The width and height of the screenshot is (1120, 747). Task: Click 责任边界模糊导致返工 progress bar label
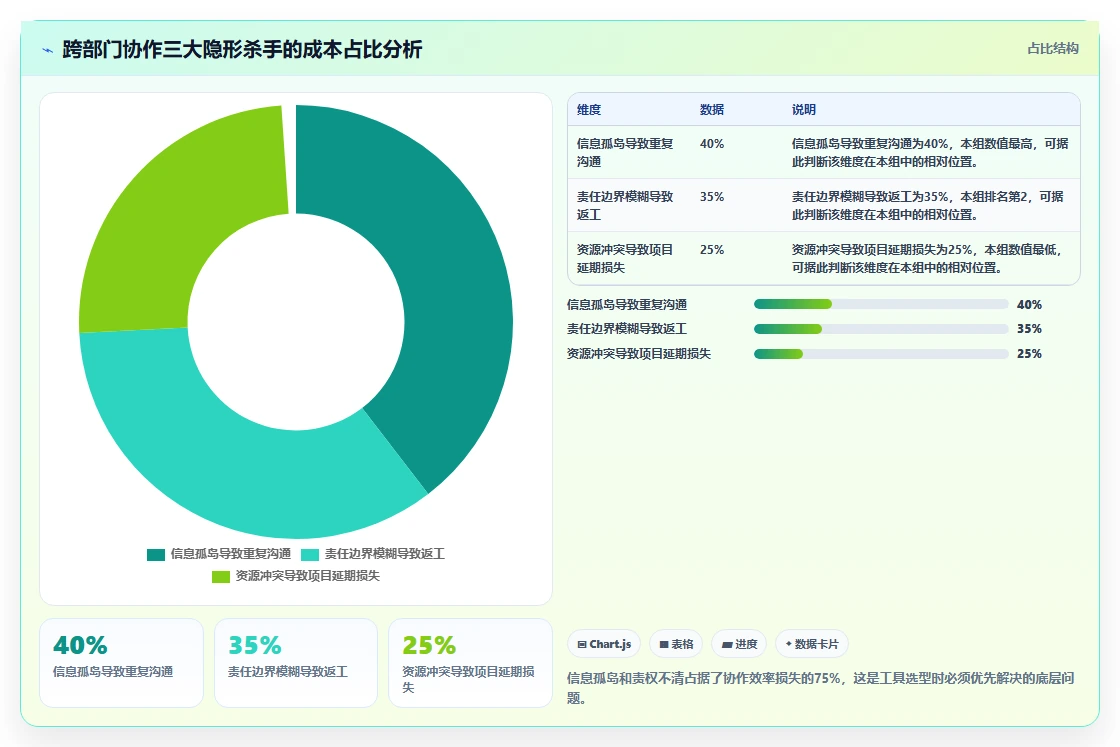627,329
